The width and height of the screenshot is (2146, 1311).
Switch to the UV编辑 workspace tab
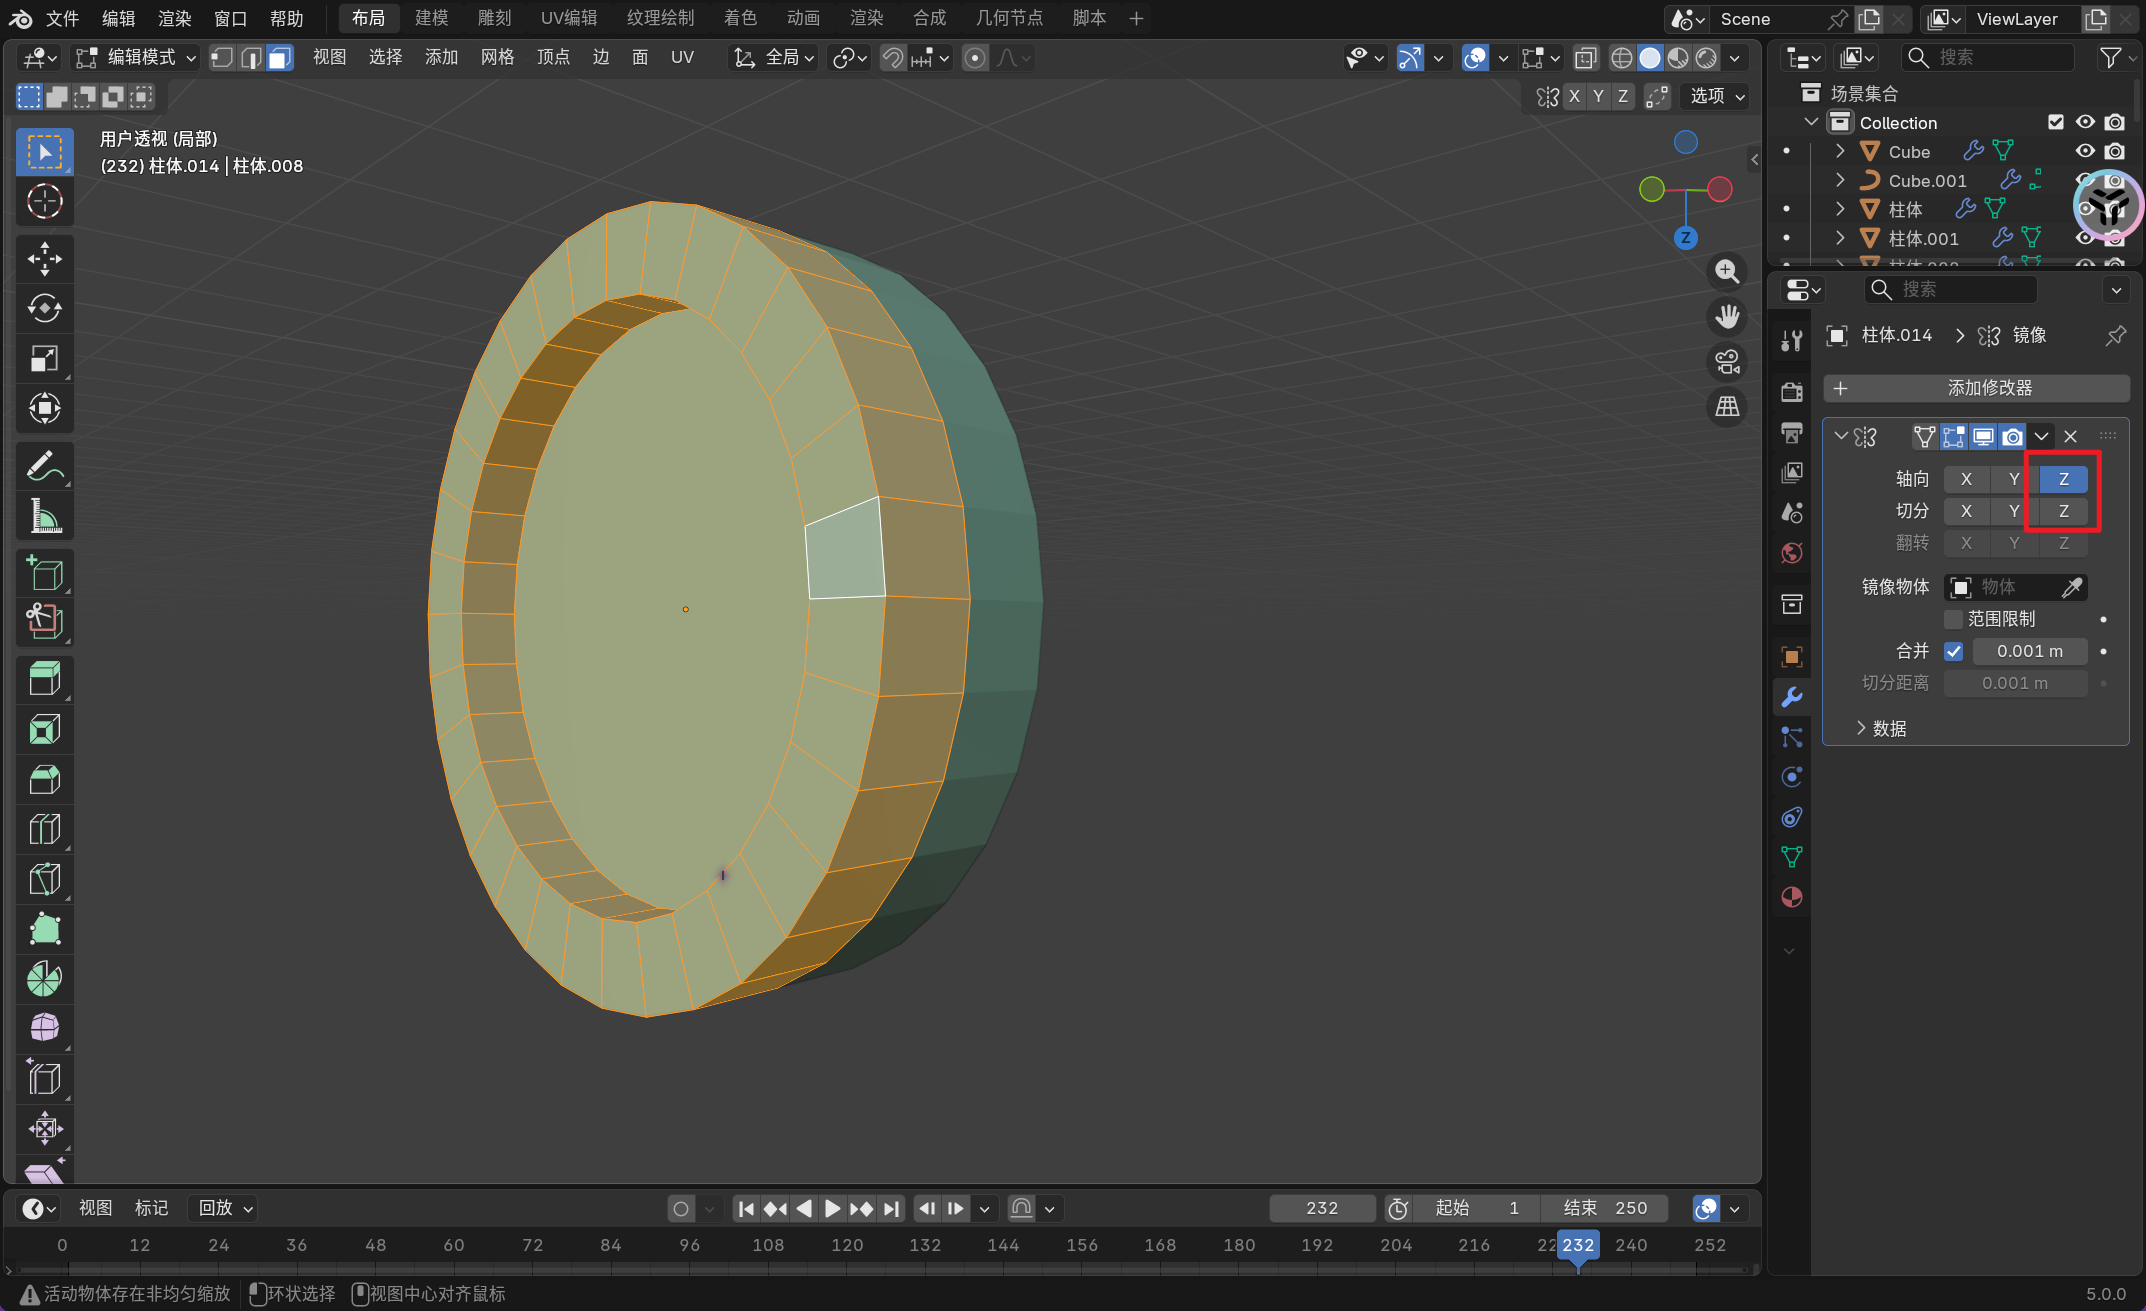pyautogui.click(x=568, y=18)
